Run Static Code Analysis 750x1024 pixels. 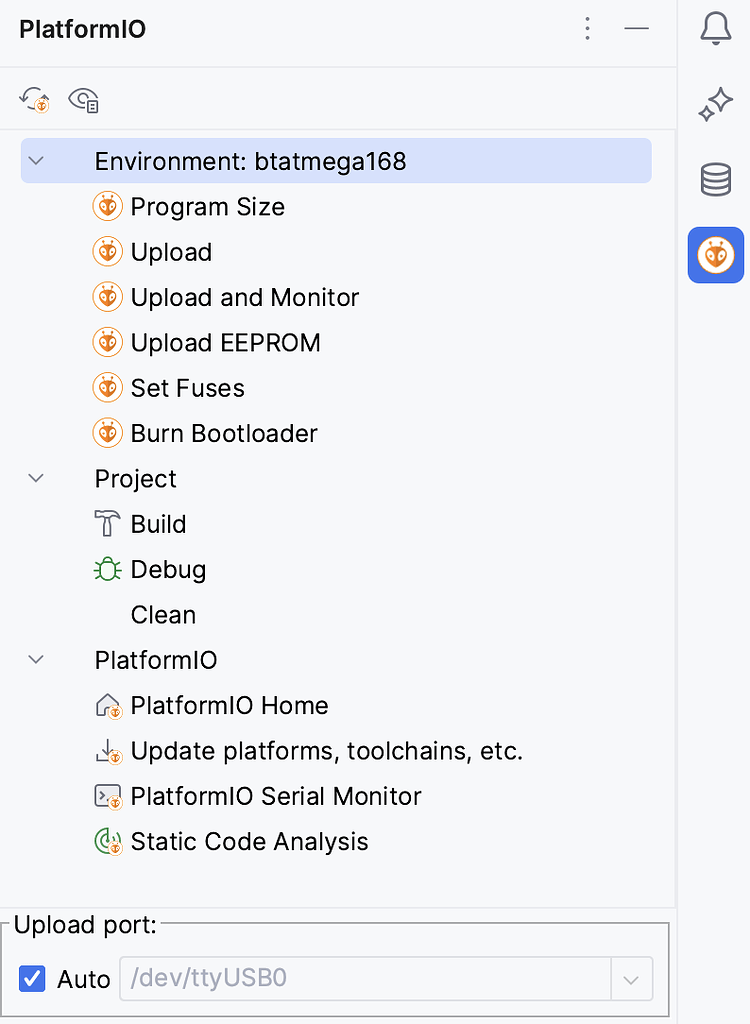pyautogui.click(x=249, y=841)
